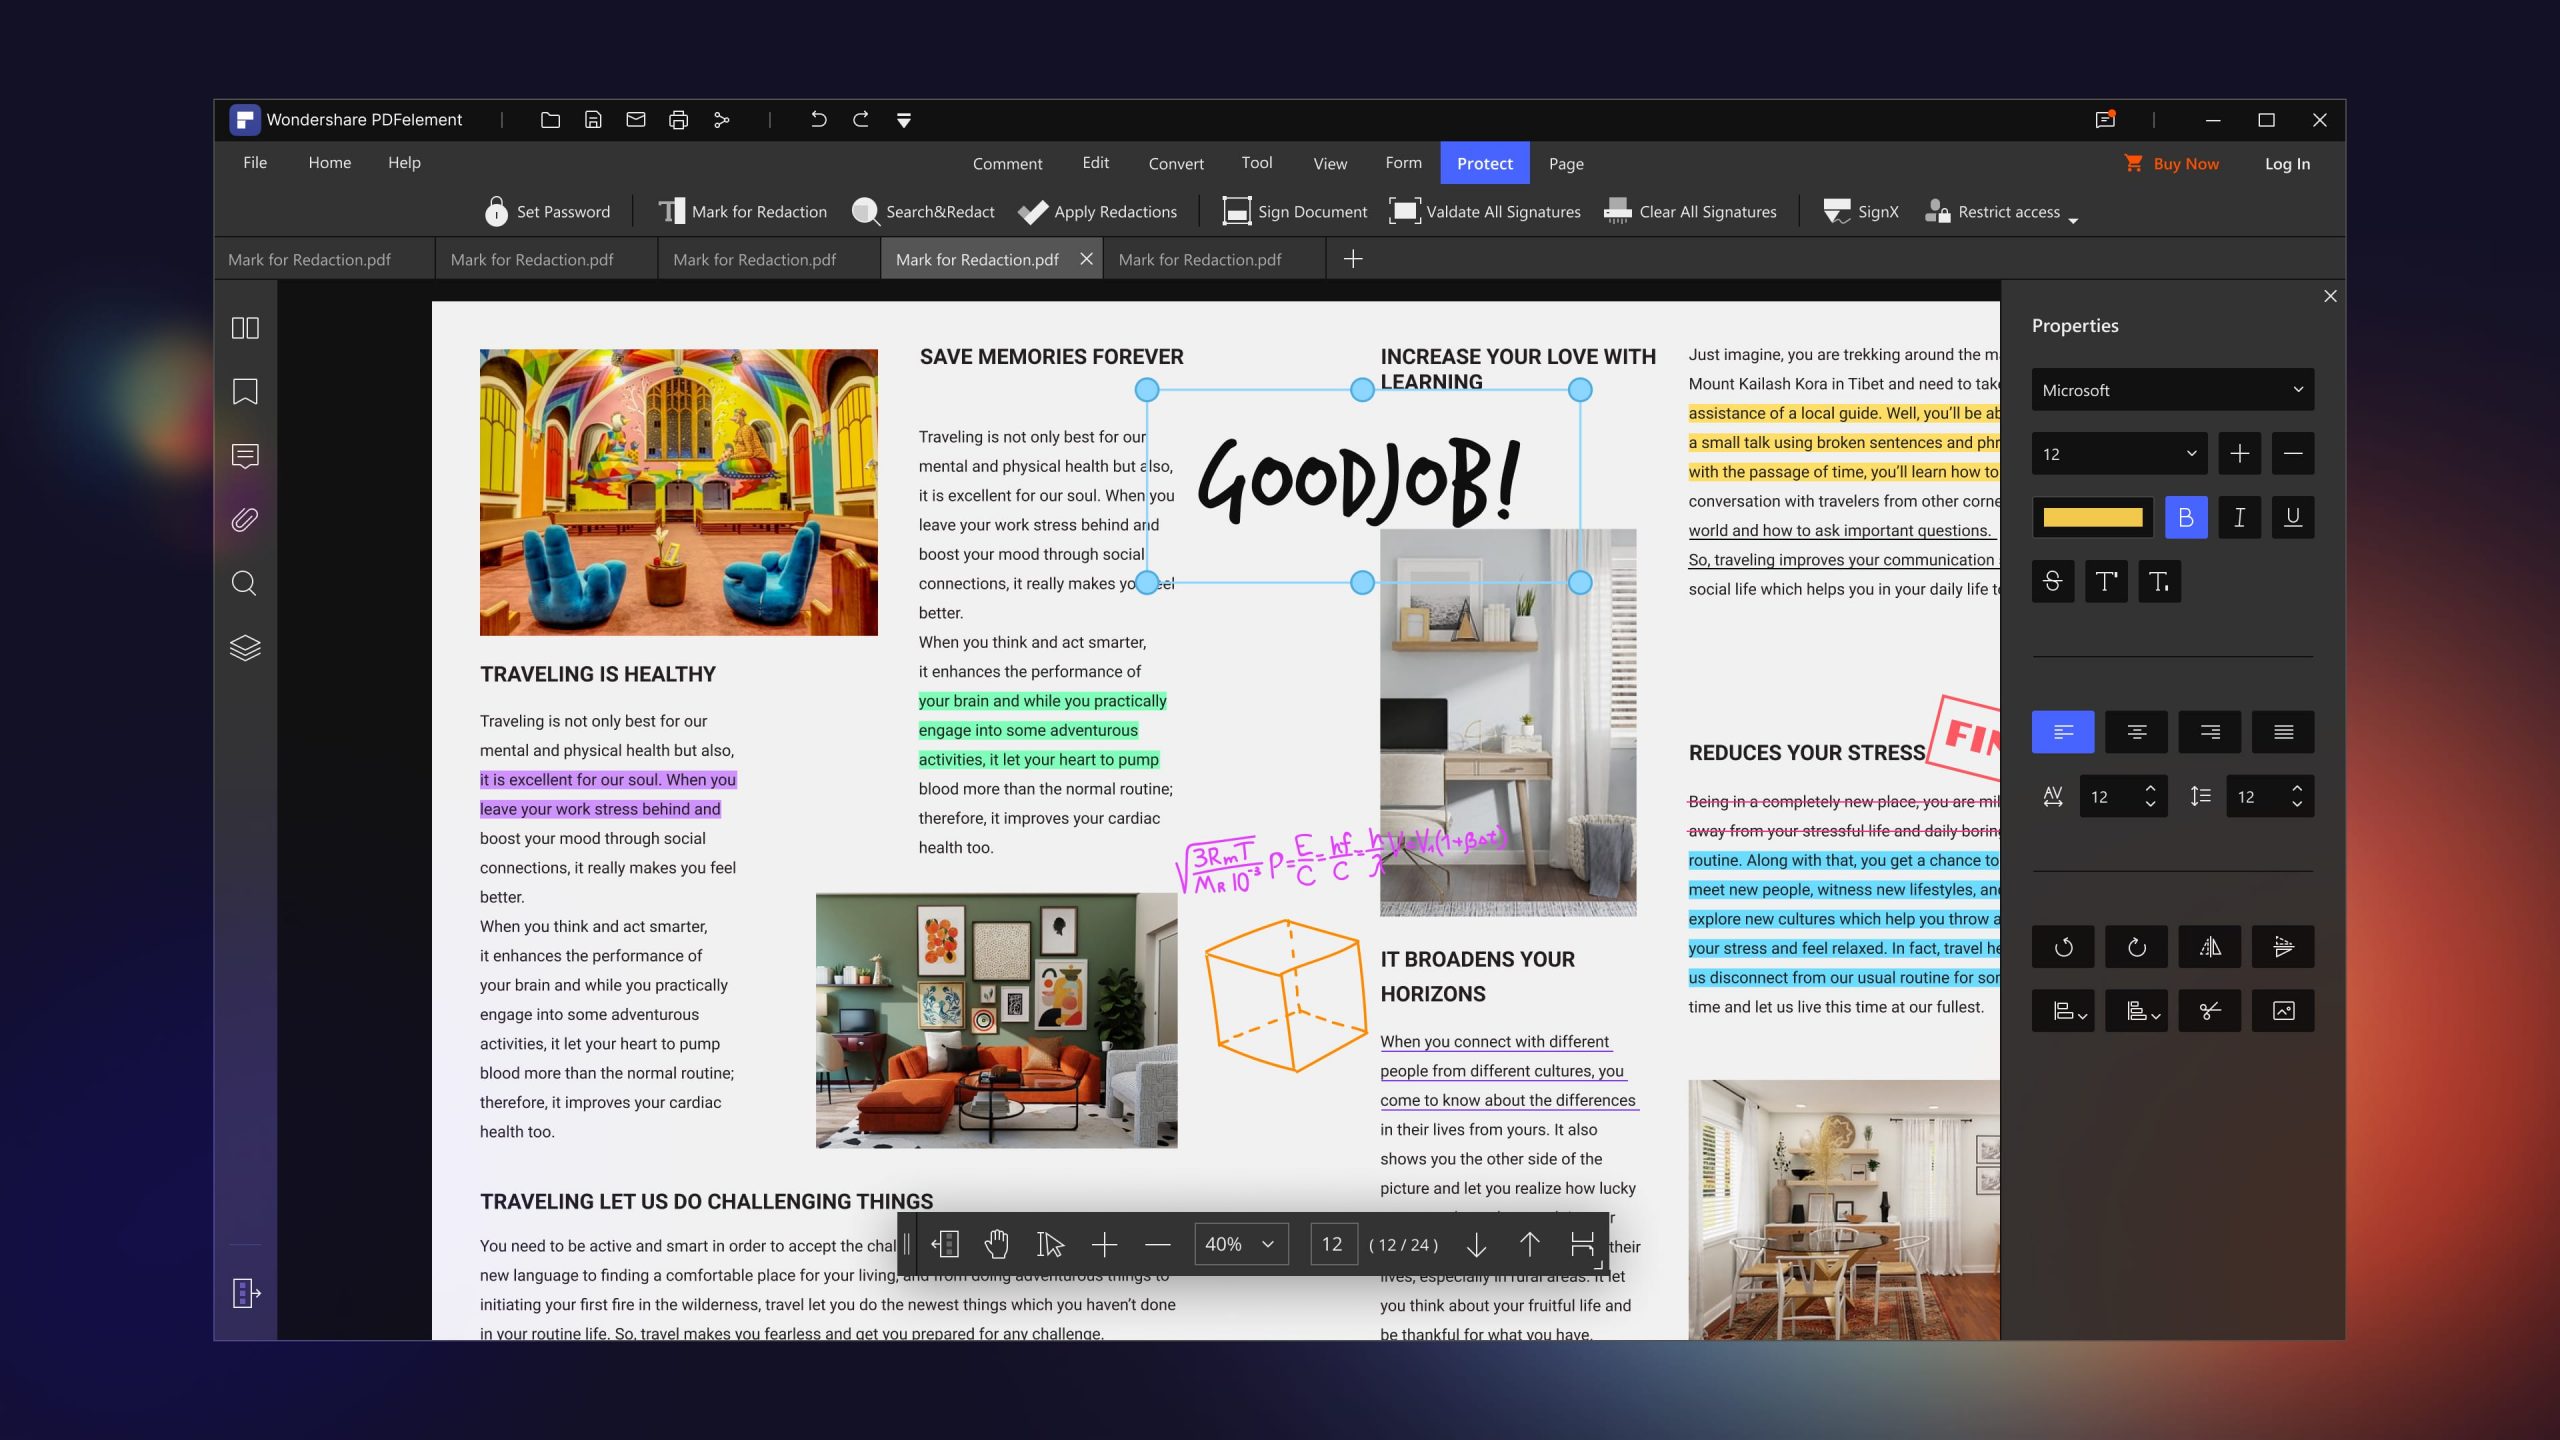Set alignment to left
2560x1440 pixels.
(2063, 732)
